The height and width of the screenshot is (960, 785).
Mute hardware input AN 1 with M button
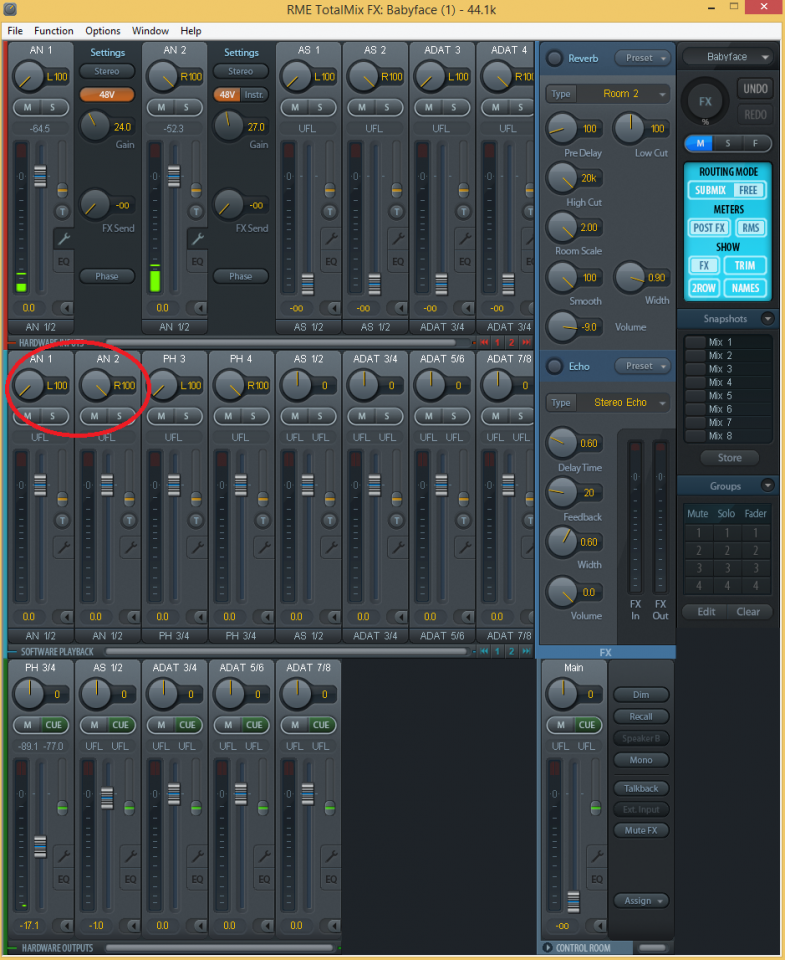28,107
